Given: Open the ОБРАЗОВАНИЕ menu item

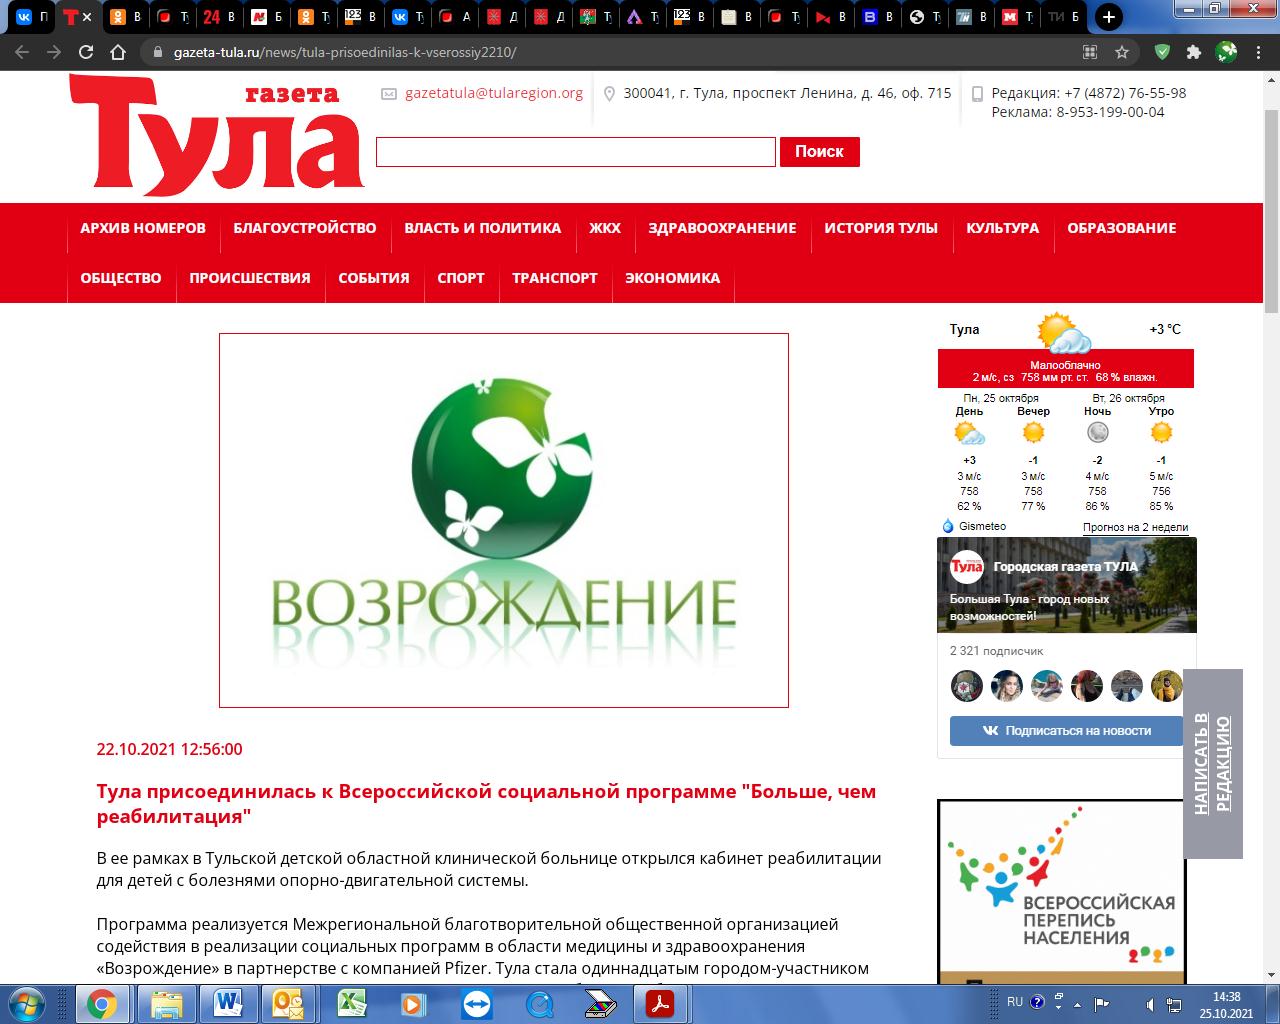Looking at the screenshot, I should tap(1121, 228).
